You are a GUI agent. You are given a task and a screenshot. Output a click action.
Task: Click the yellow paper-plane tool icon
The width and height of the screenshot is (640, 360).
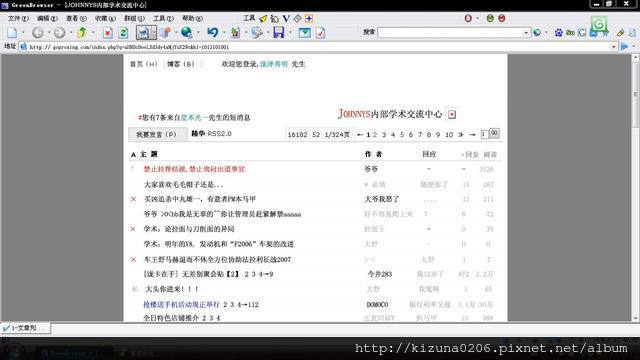point(263,18)
